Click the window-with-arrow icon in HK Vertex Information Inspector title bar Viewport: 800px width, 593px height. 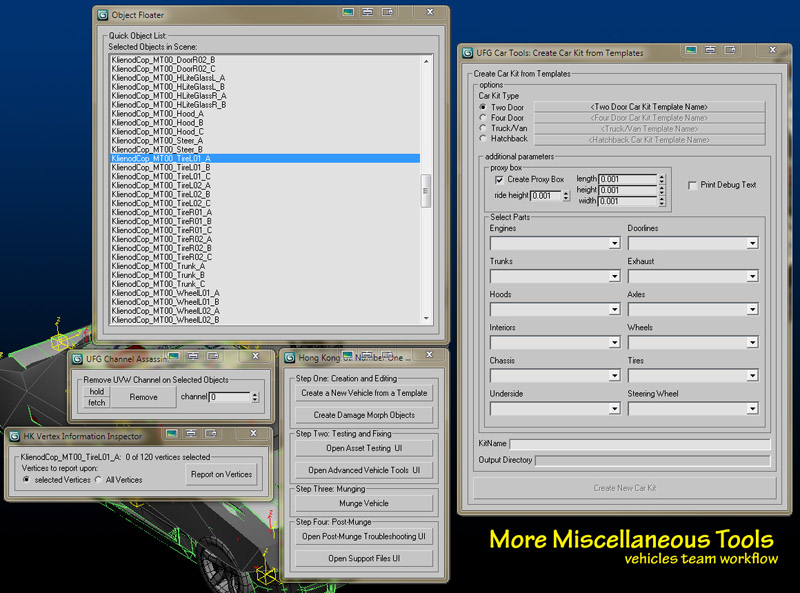(x=211, y=433)
